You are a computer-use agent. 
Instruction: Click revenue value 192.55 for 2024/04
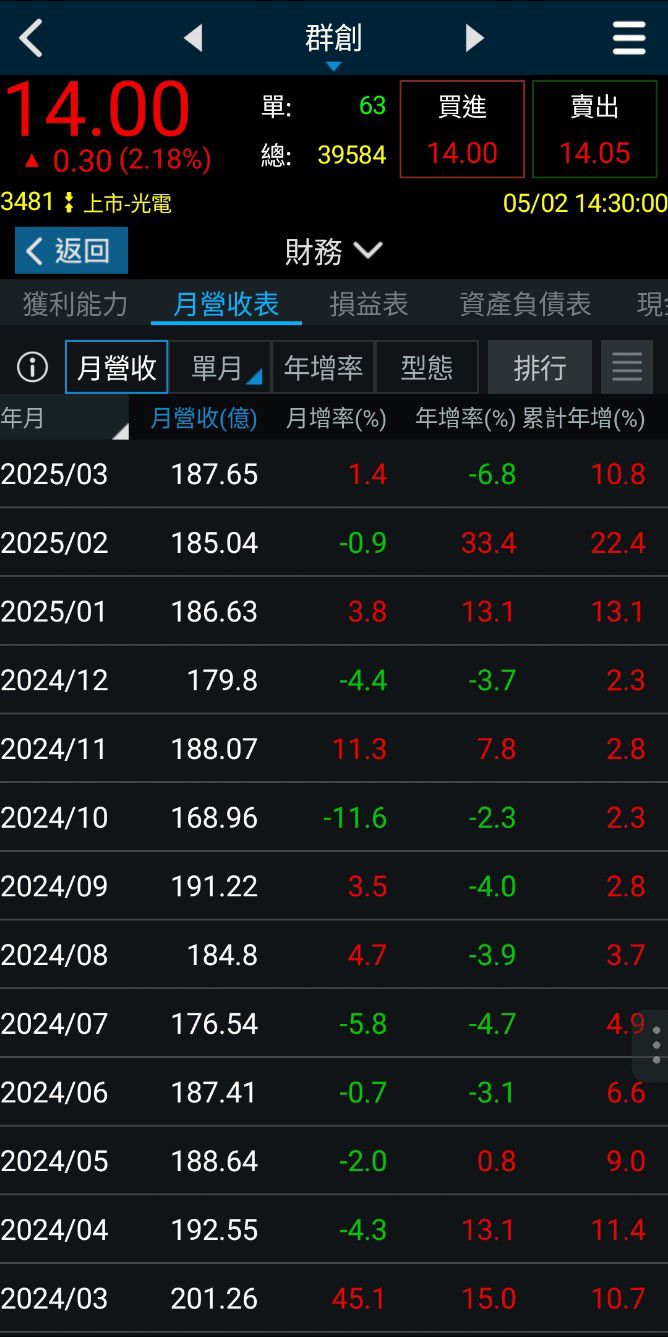coord(214,1230)
